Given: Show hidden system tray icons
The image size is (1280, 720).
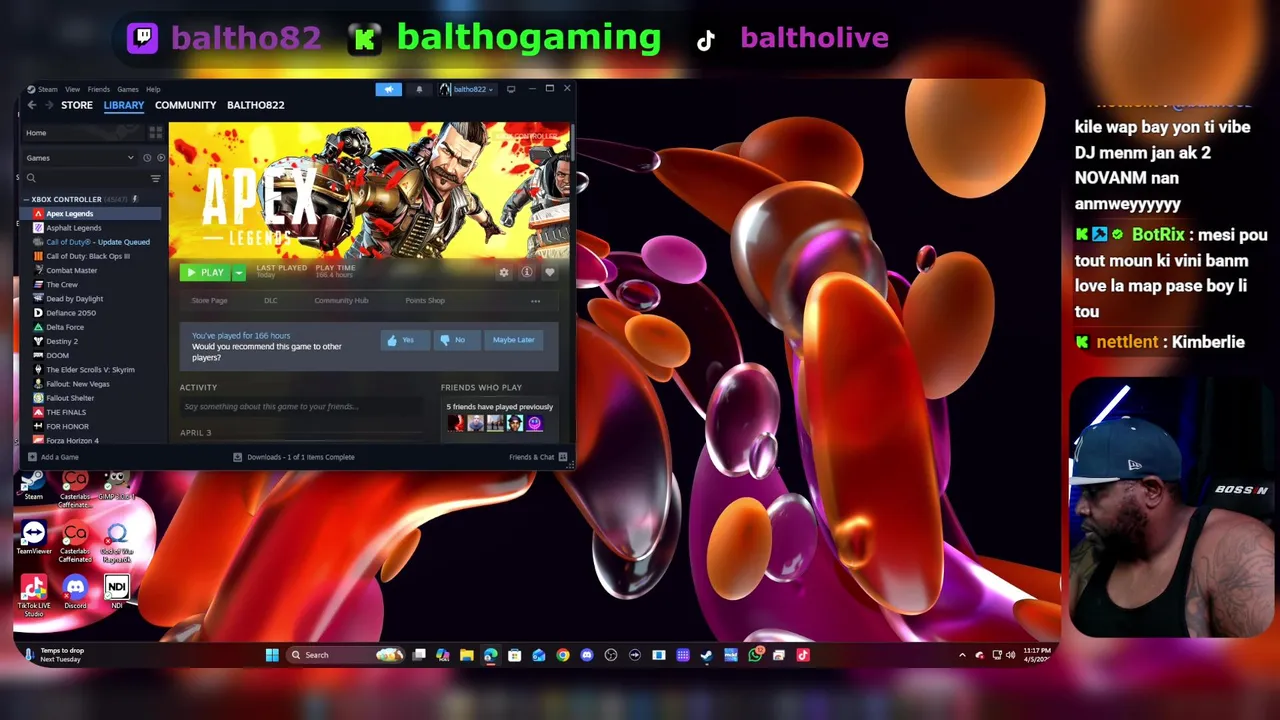Looking at the screenshot, I should [962, 655].
